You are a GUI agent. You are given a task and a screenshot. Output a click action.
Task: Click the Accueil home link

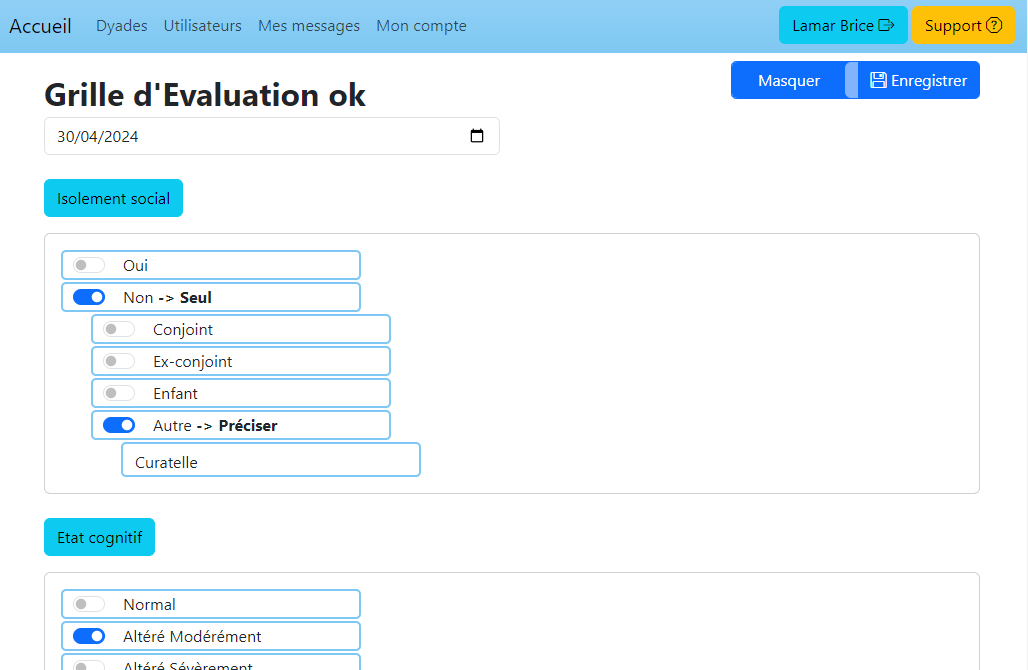(x=40, y=26)
